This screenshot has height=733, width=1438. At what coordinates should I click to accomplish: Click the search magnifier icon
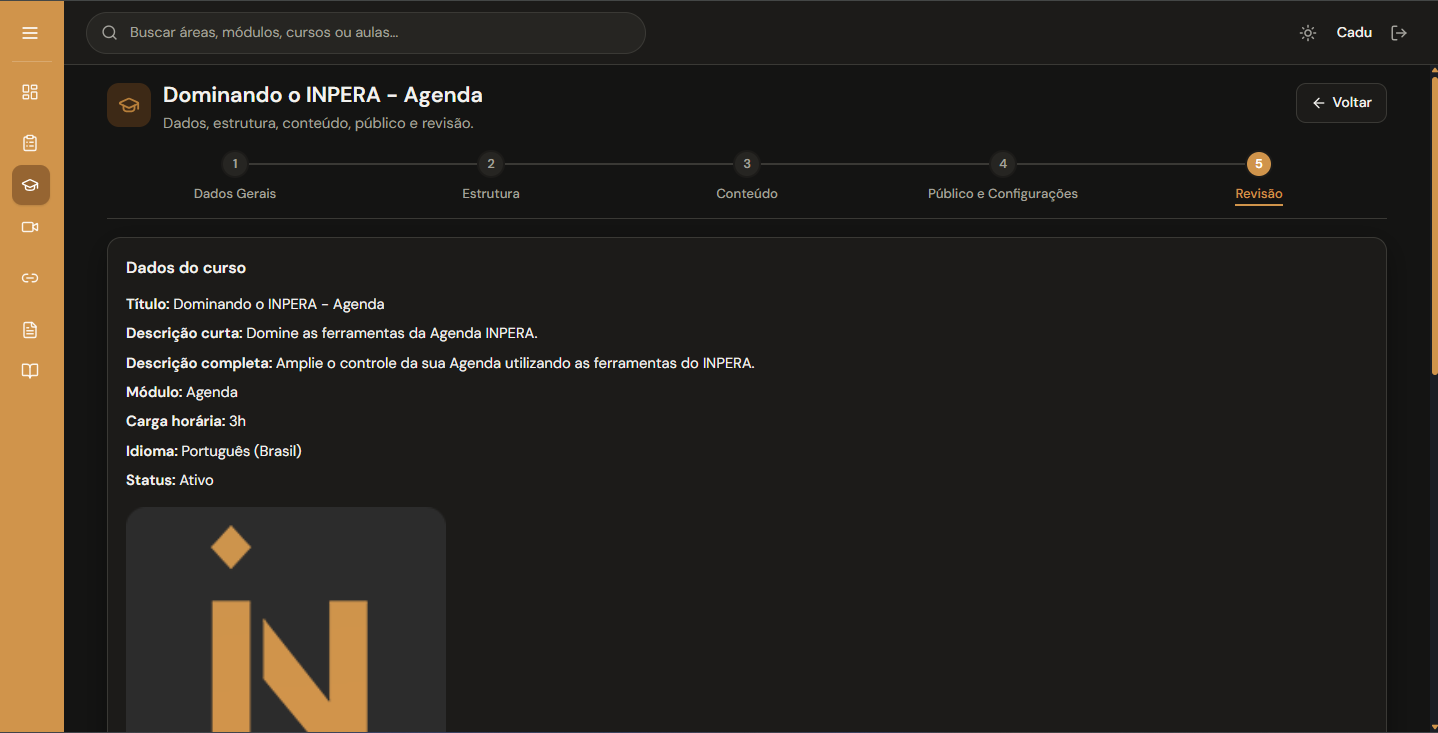coord(110,33)
